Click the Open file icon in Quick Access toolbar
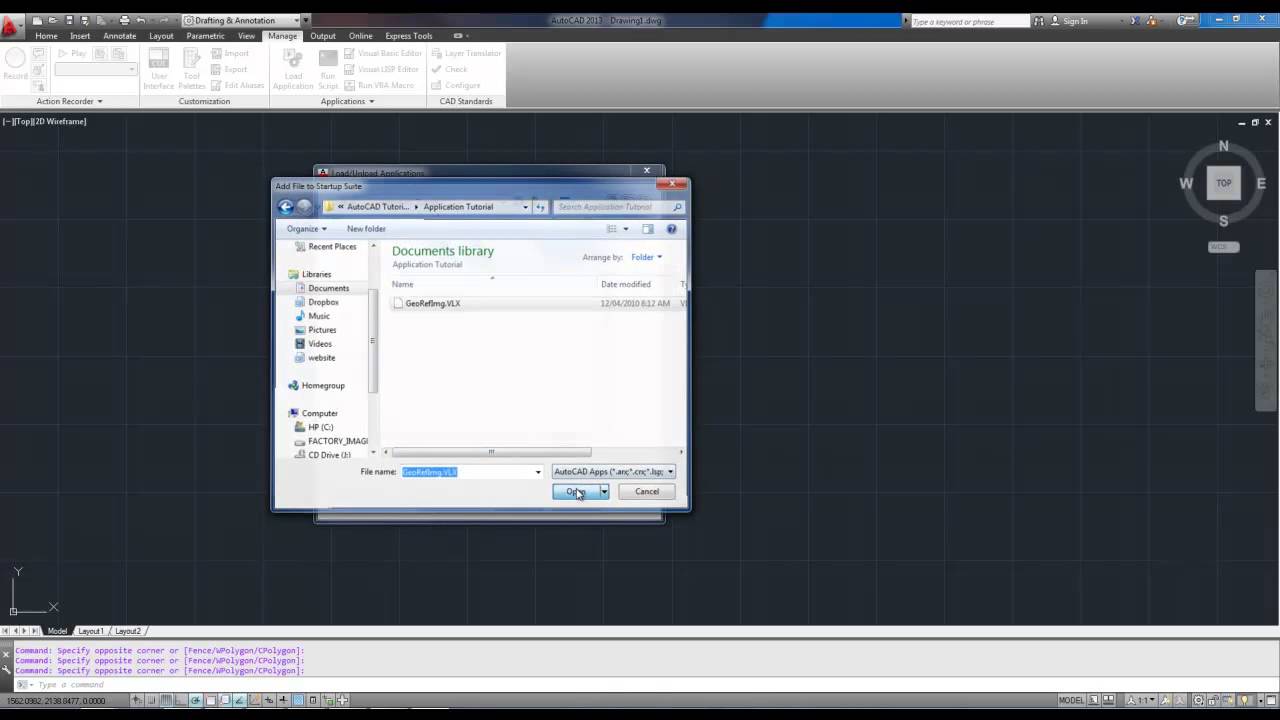Viewport: 1280px width, 720px height. coord(53,20)
